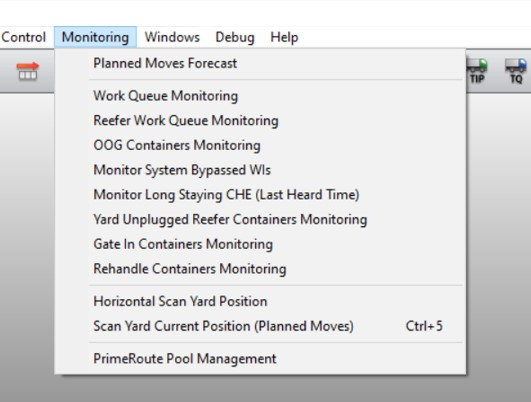Select Planned Moves Forecast

click(x=260, y=63)
